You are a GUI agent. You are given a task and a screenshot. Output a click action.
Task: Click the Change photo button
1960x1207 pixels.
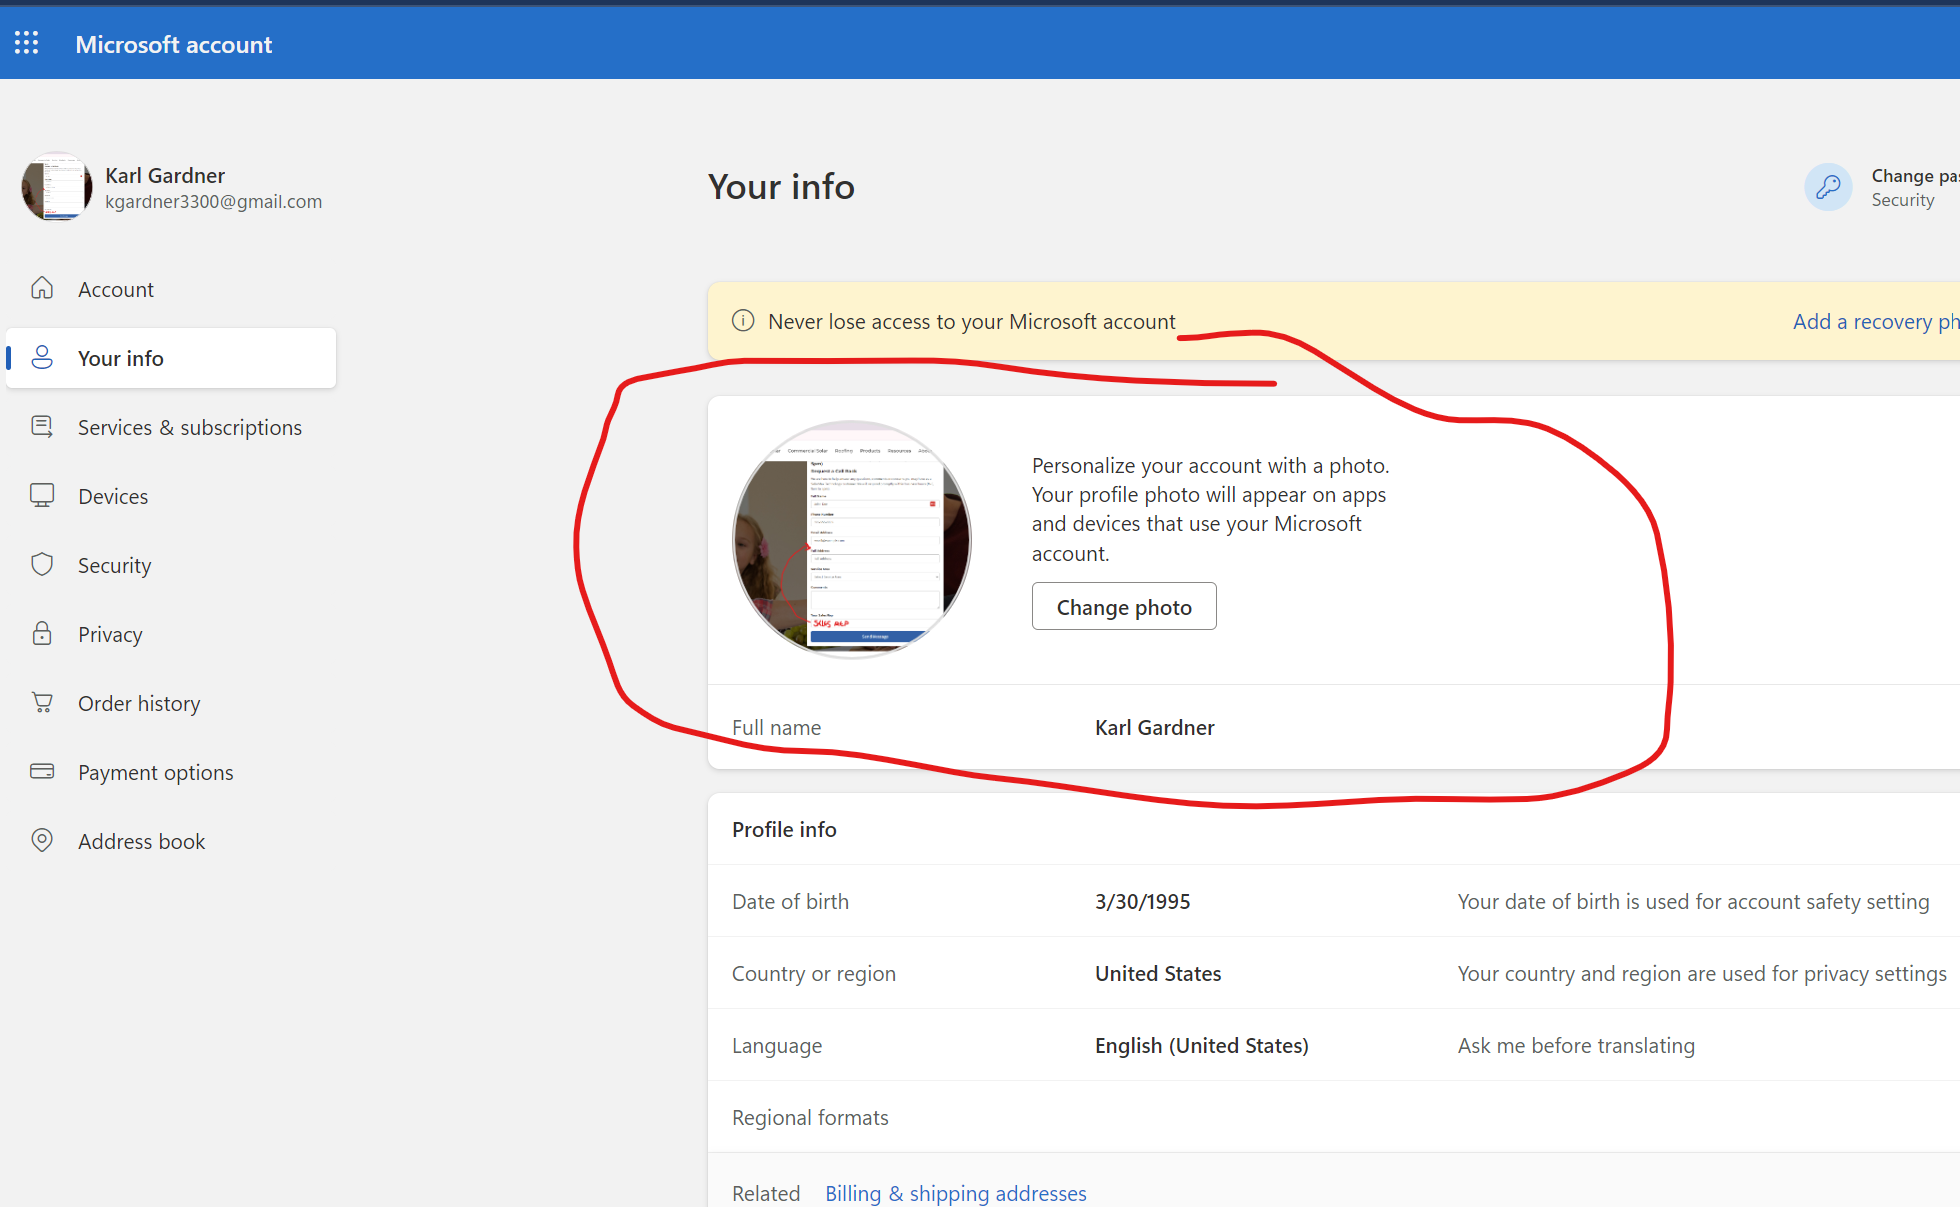(x=1124, y=606)
